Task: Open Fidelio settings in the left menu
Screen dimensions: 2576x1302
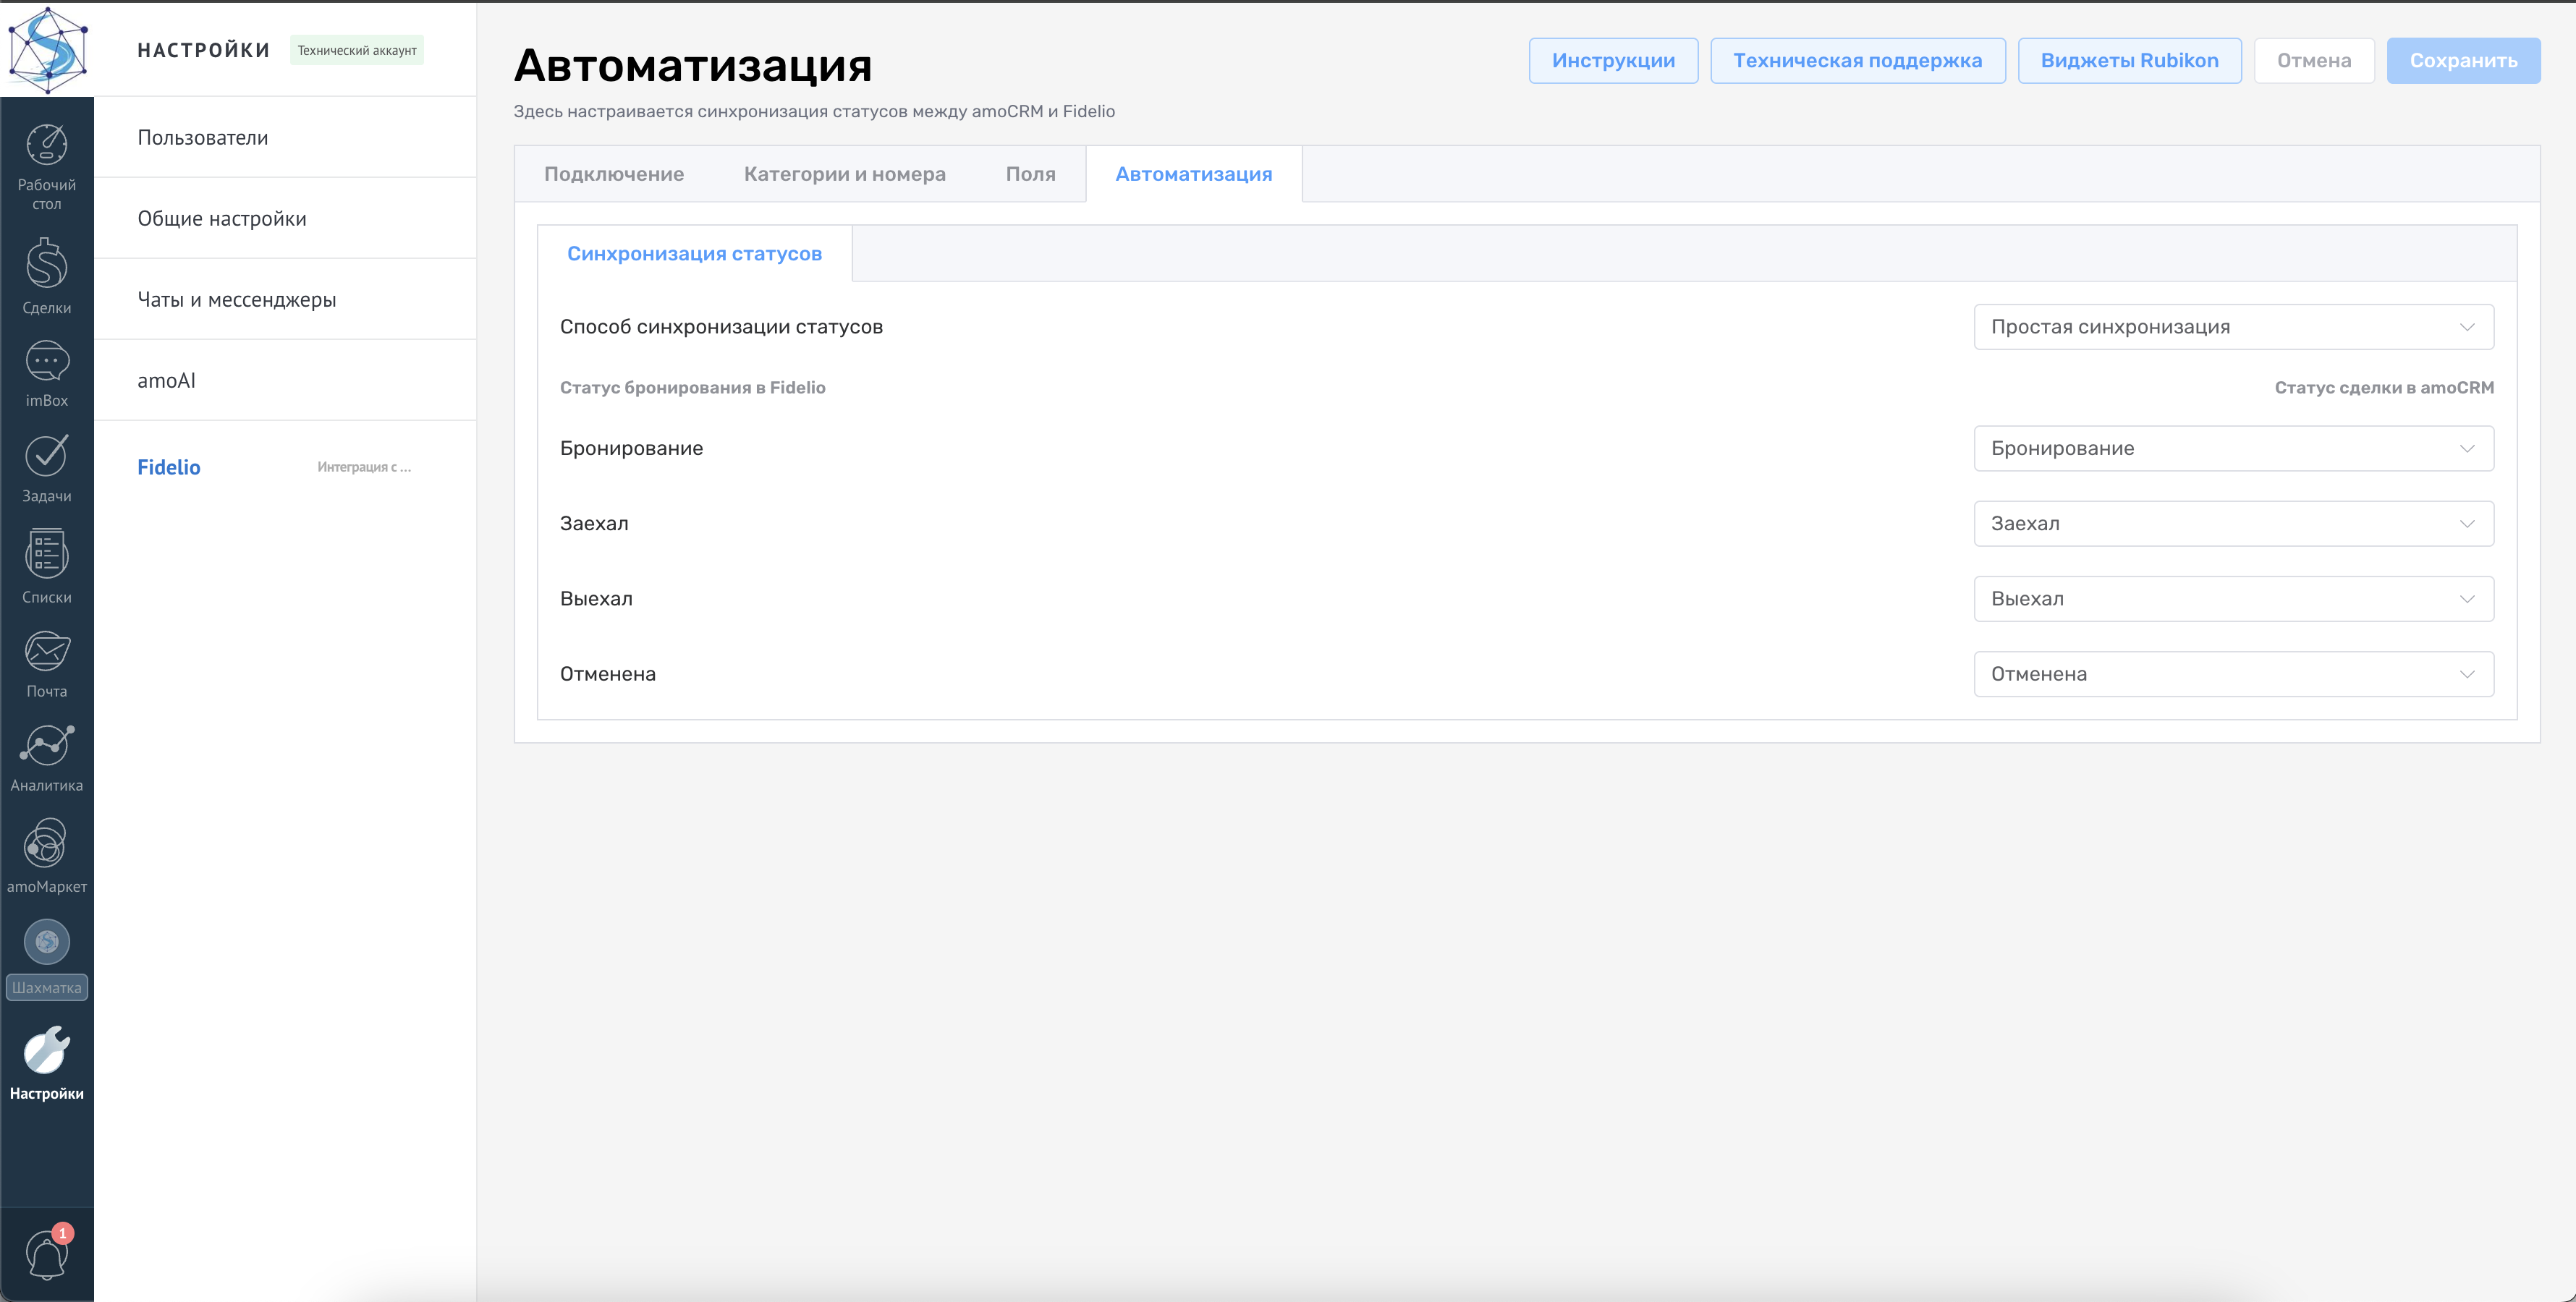Action: tap(168, 466)
